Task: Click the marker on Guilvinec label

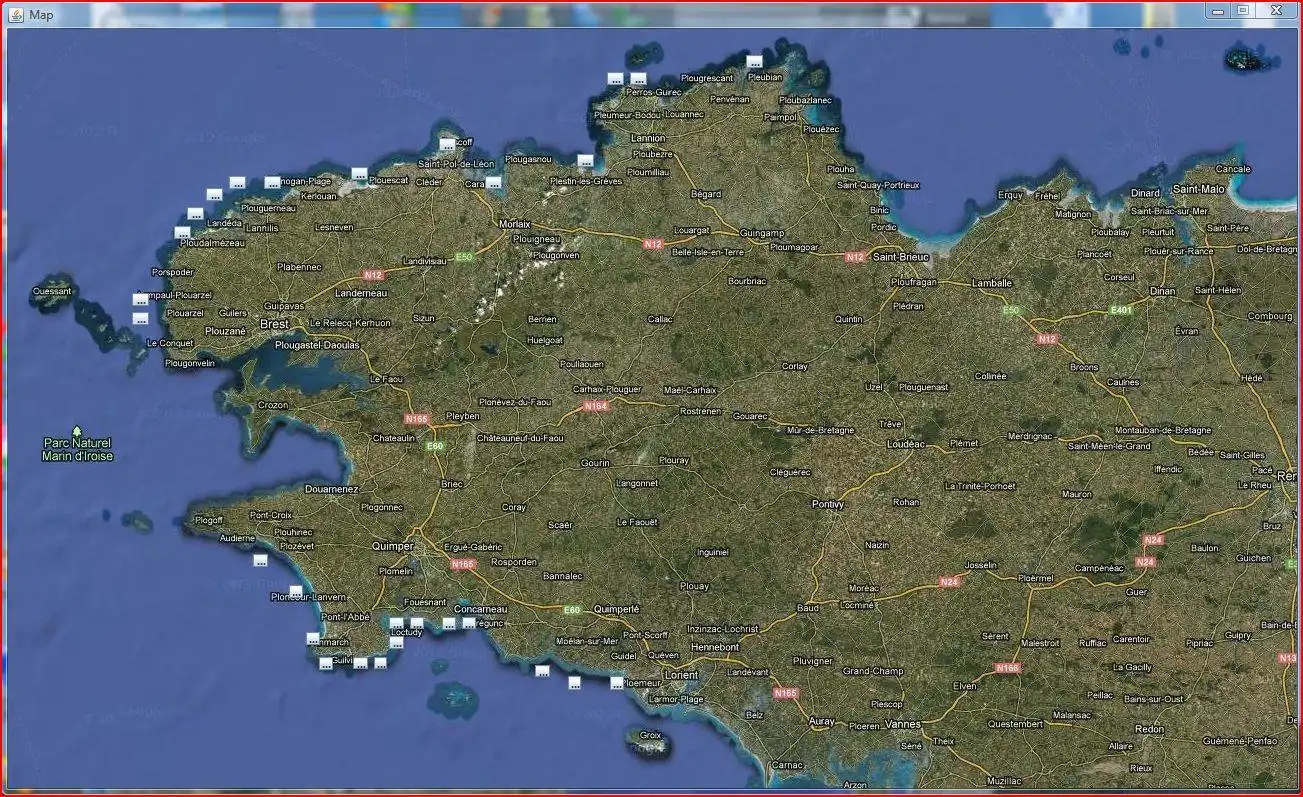Action: click(326, 663)
